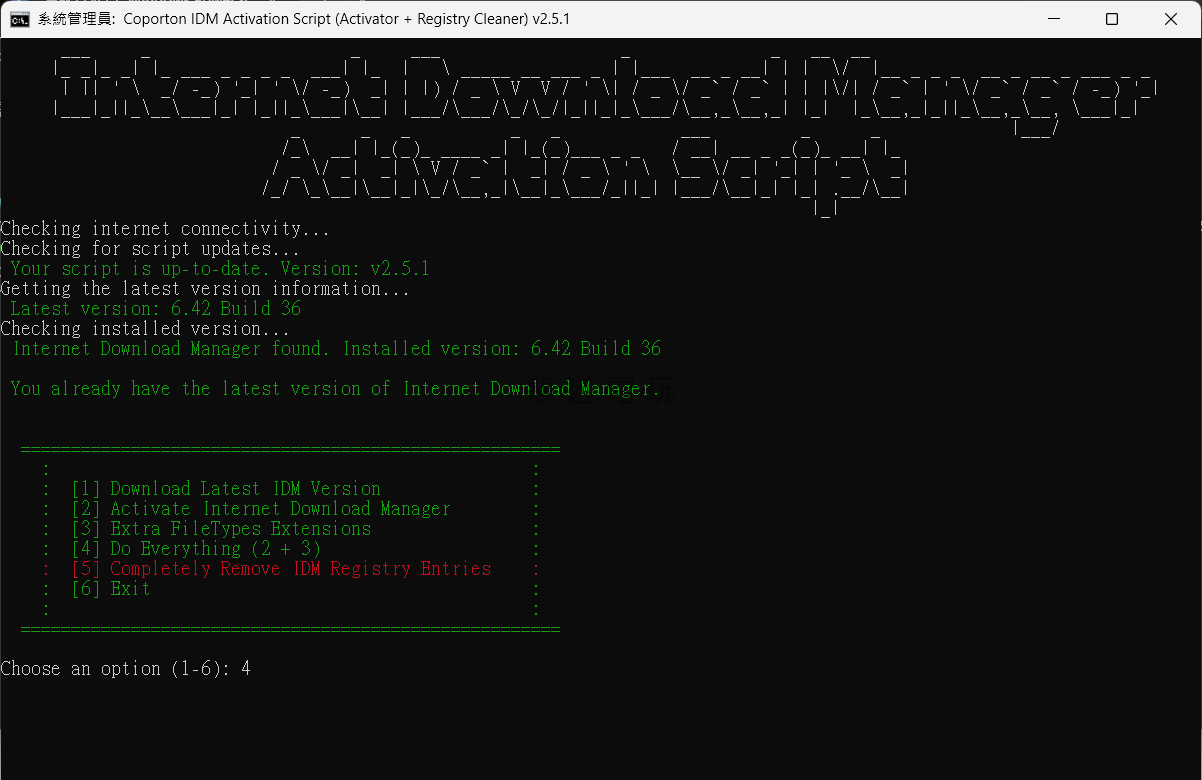Click option [1] Download Latest IDM Version
Viewport: 1202px width, 780px height.
[x=226, y=489]
